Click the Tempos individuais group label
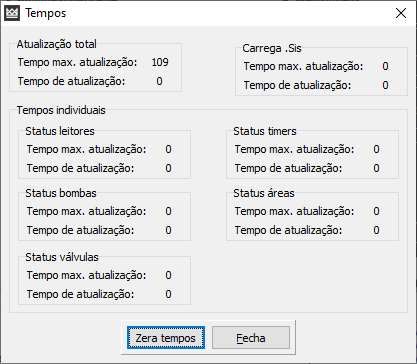The image size is (417, 364). pos(61,110)
